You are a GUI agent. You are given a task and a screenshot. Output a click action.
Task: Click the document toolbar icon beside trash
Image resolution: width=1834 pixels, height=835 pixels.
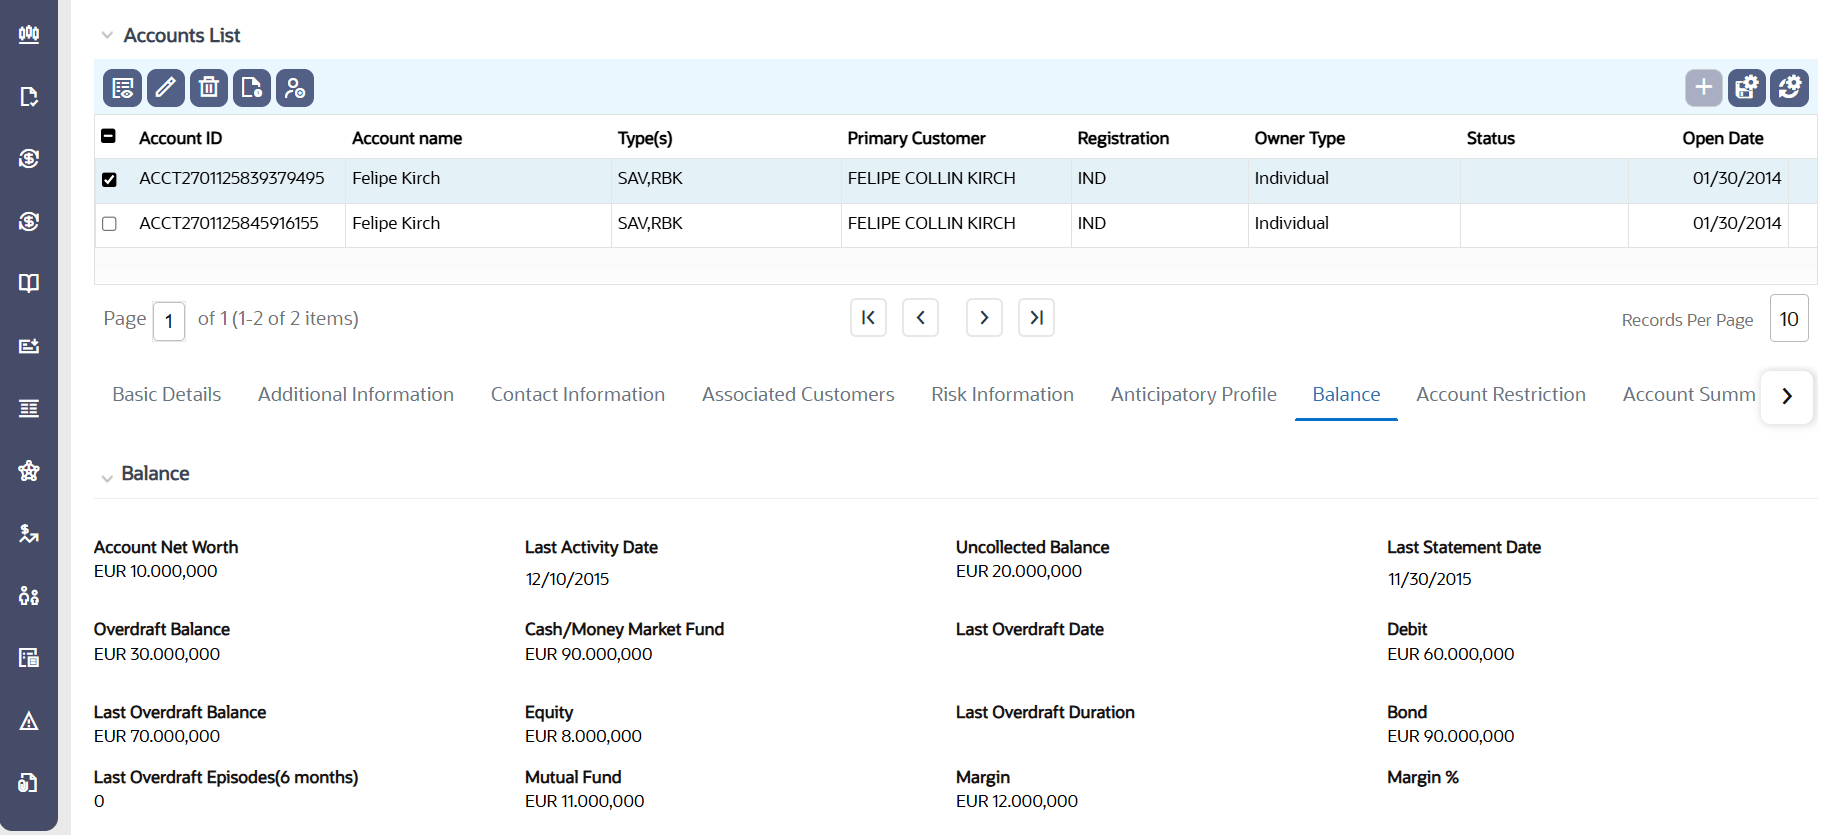point(252,88)
